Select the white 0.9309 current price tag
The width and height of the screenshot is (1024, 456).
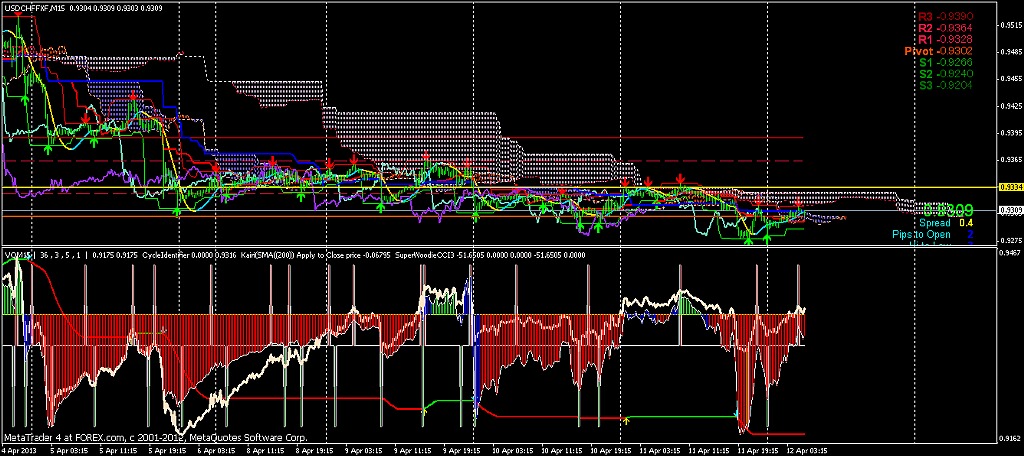(1010, 210)
